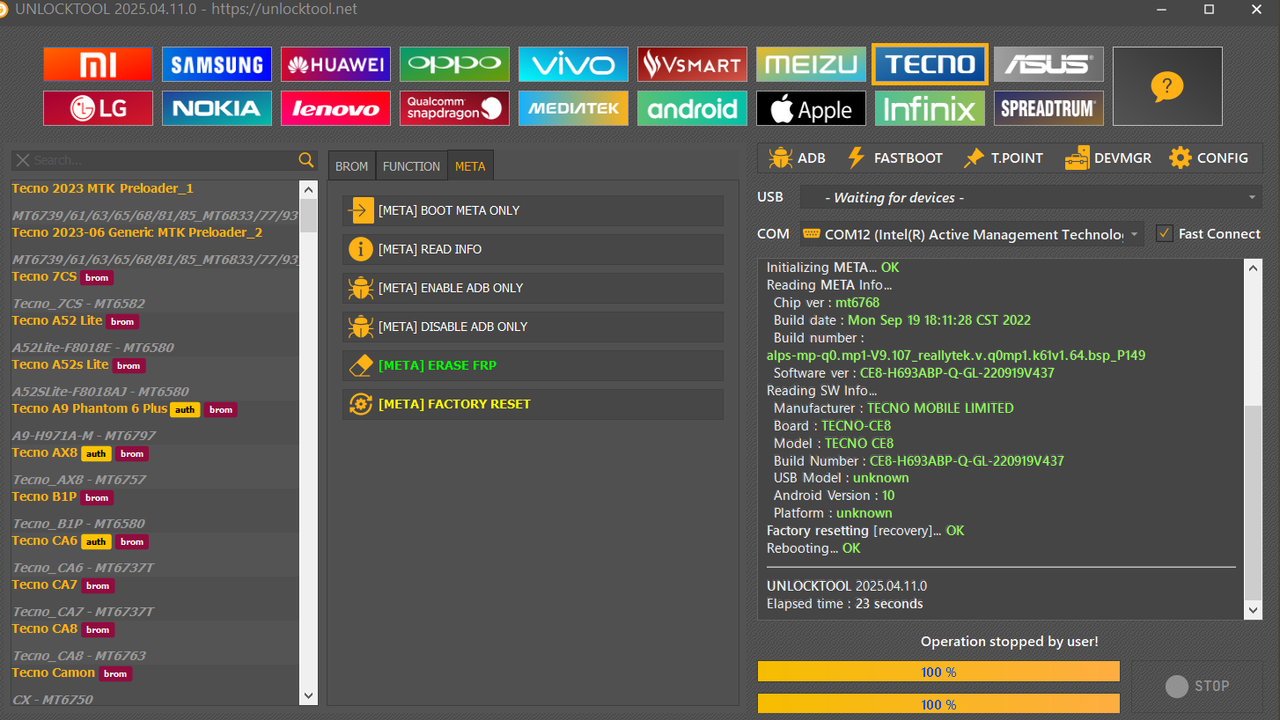Switch to the BROM tab
The height and width of the screenshot is (720, 1280).
coord(351,166)
